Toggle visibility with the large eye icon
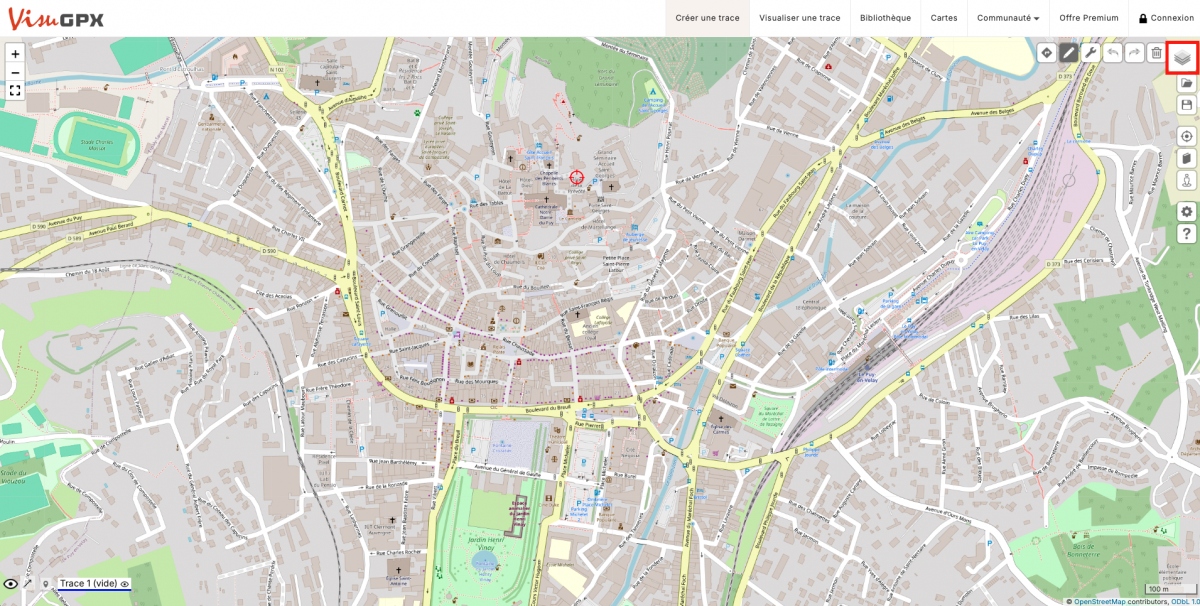Viewport: 1200px width, 606px height. click(x=11, y=584)
